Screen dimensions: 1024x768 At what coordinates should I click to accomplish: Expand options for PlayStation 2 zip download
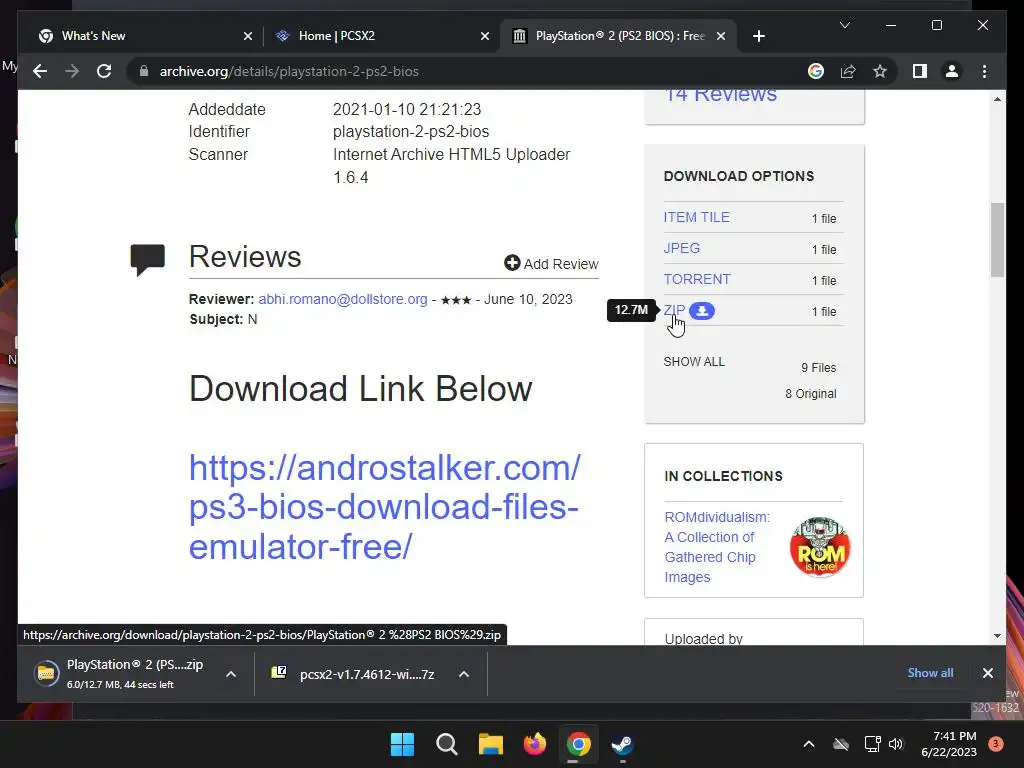(231, 674)
